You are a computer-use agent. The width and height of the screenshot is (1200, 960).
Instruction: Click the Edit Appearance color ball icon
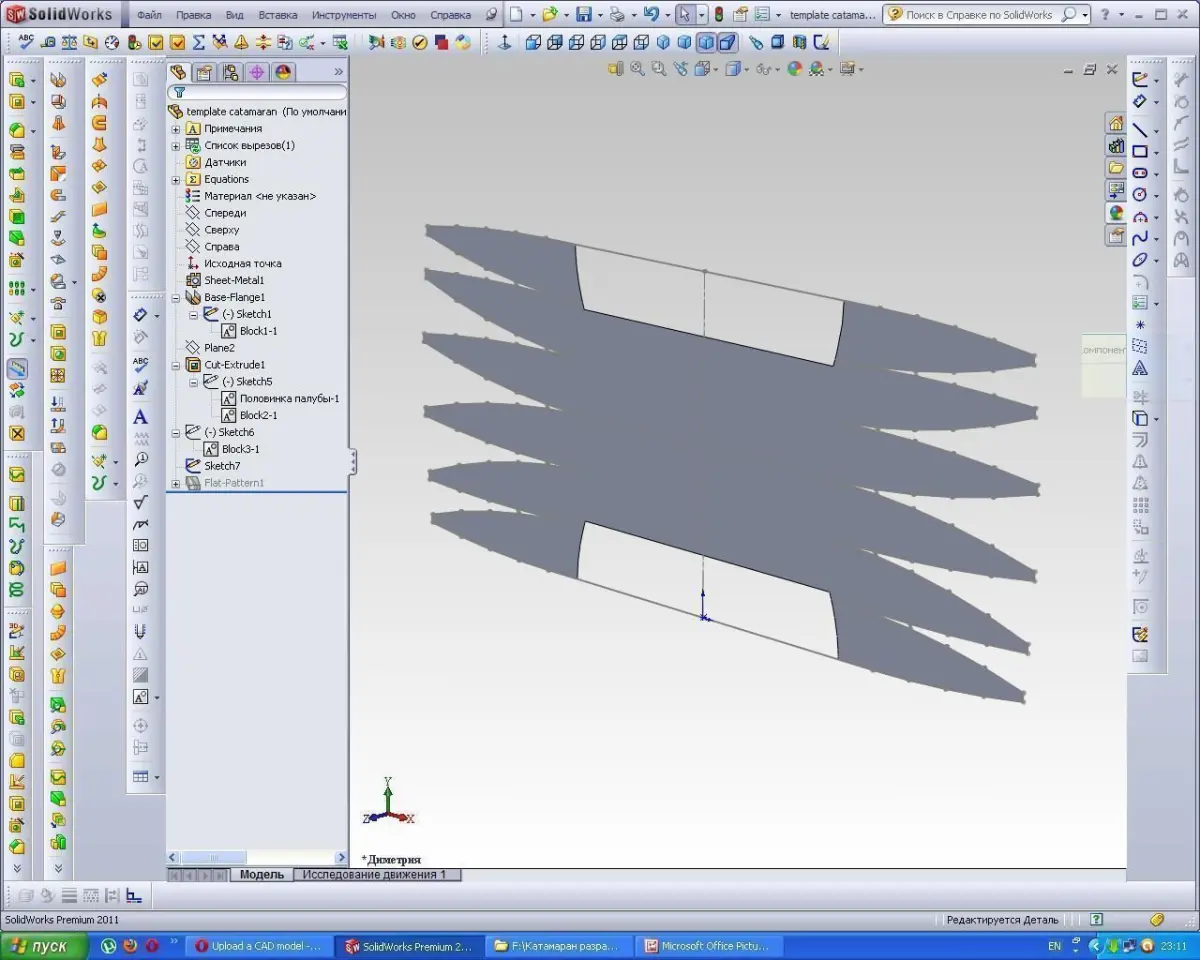tap(794, 69)
